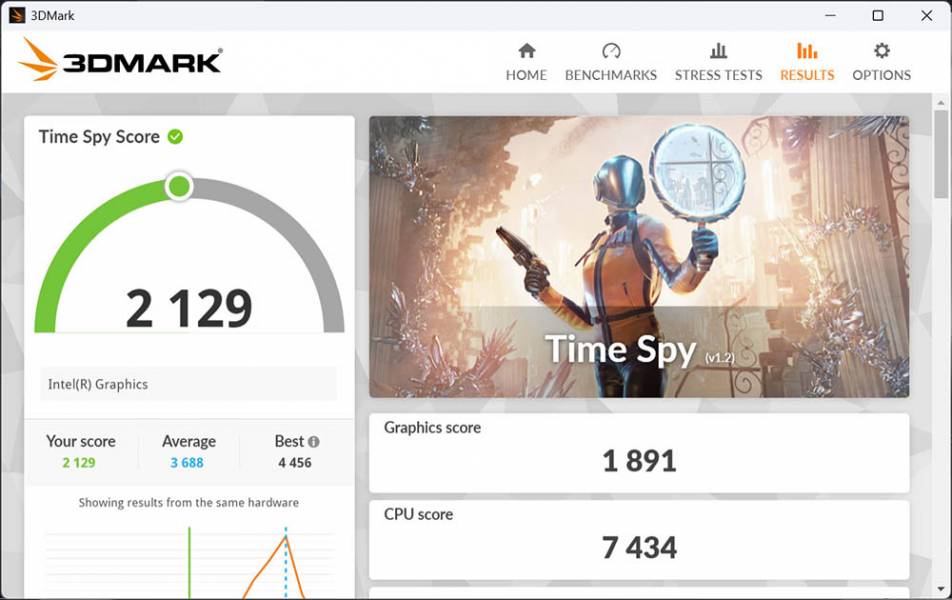Click the Time Spy title on banner
Image resolution: width=952 pixels, height=600 pixels.
tap(620, 350)
